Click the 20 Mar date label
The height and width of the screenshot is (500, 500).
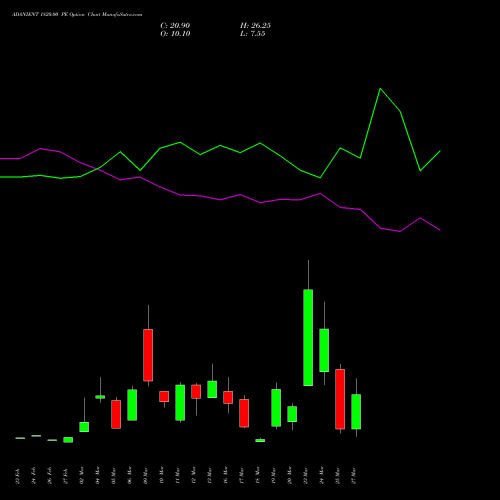pos(290,476)
